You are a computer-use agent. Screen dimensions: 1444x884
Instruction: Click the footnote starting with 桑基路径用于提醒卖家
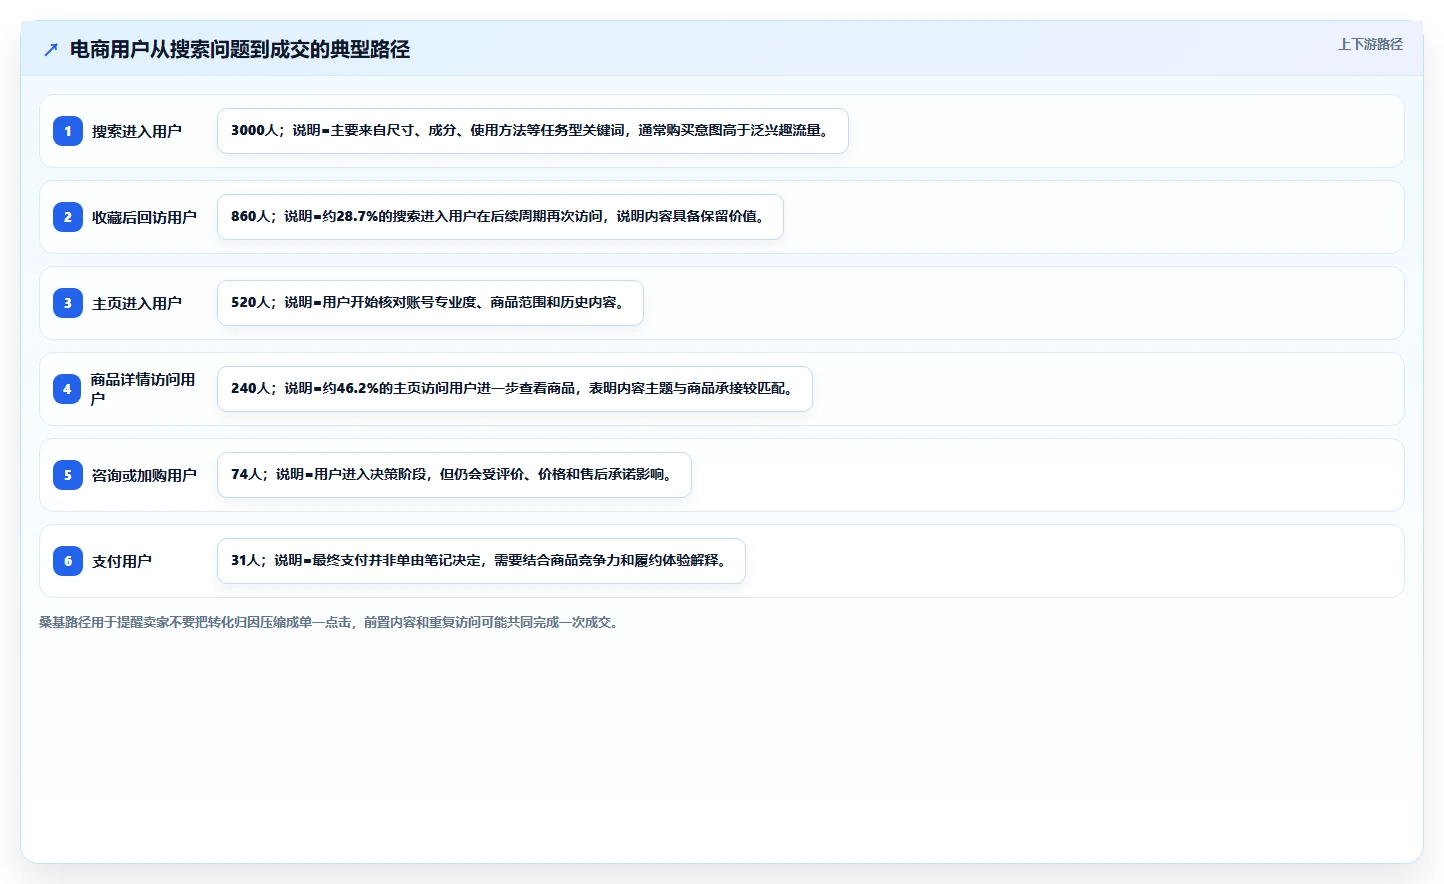[331, 622]
